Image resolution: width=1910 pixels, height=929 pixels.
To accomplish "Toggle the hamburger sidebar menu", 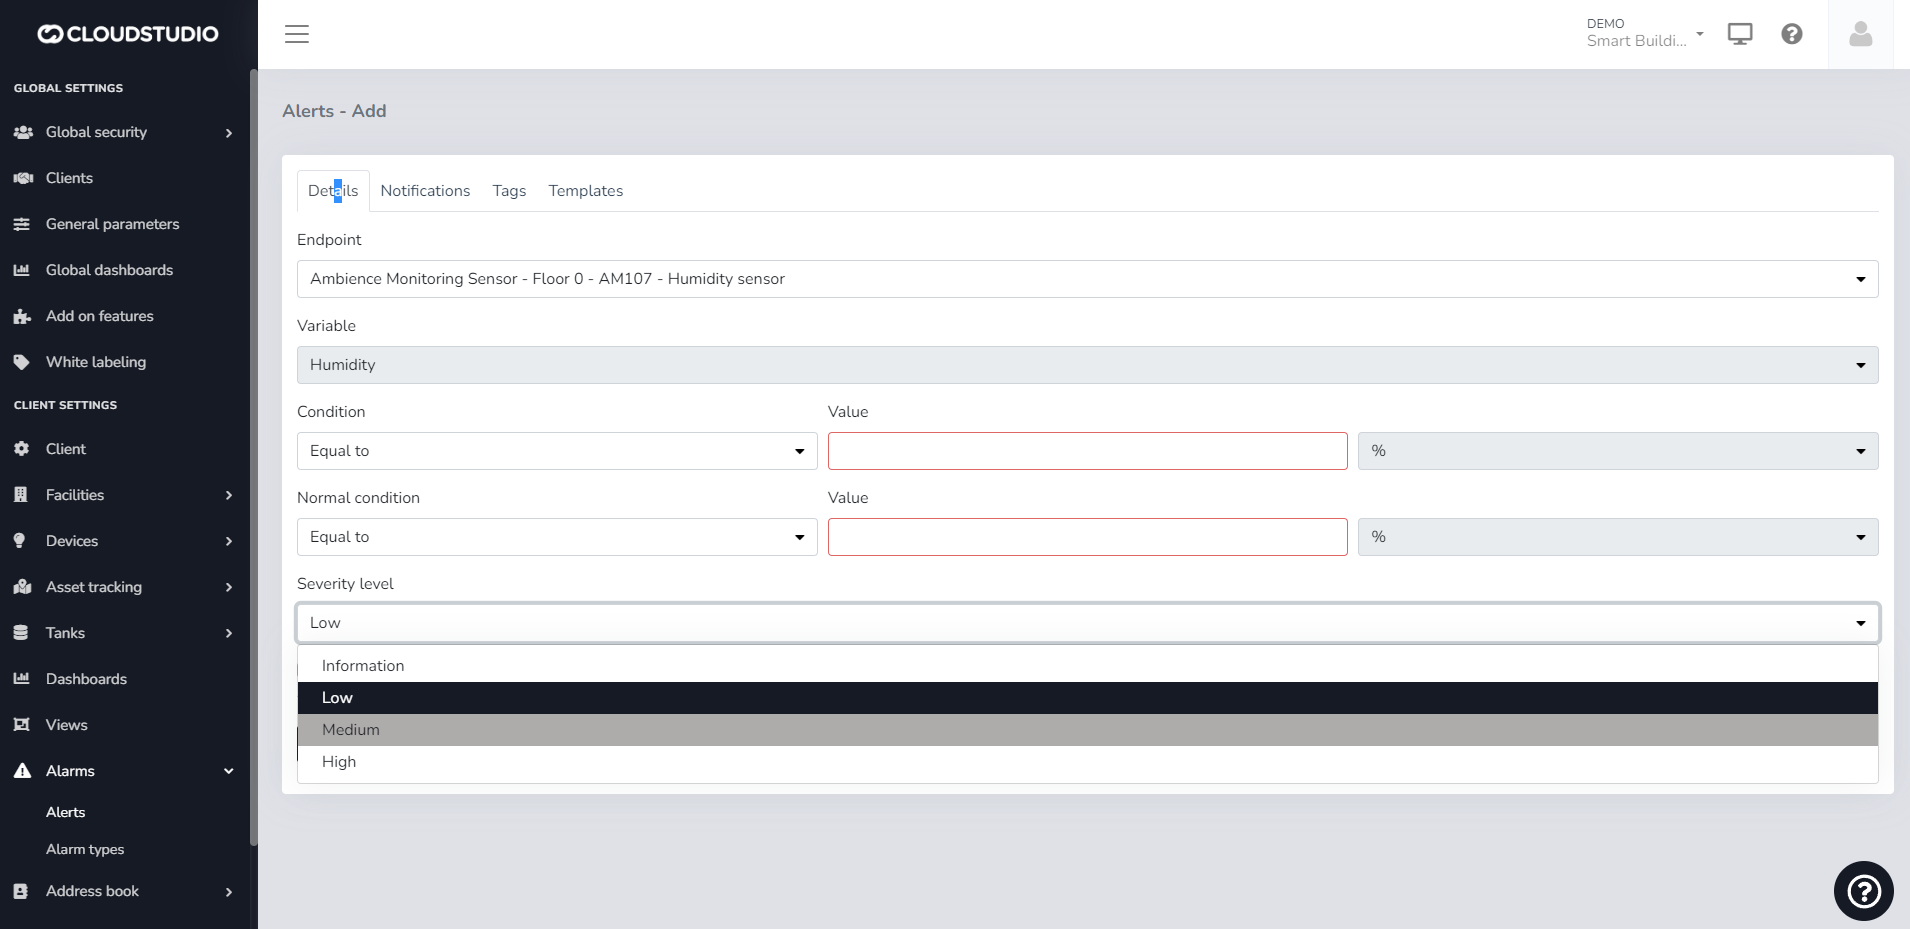I will 297,34.
